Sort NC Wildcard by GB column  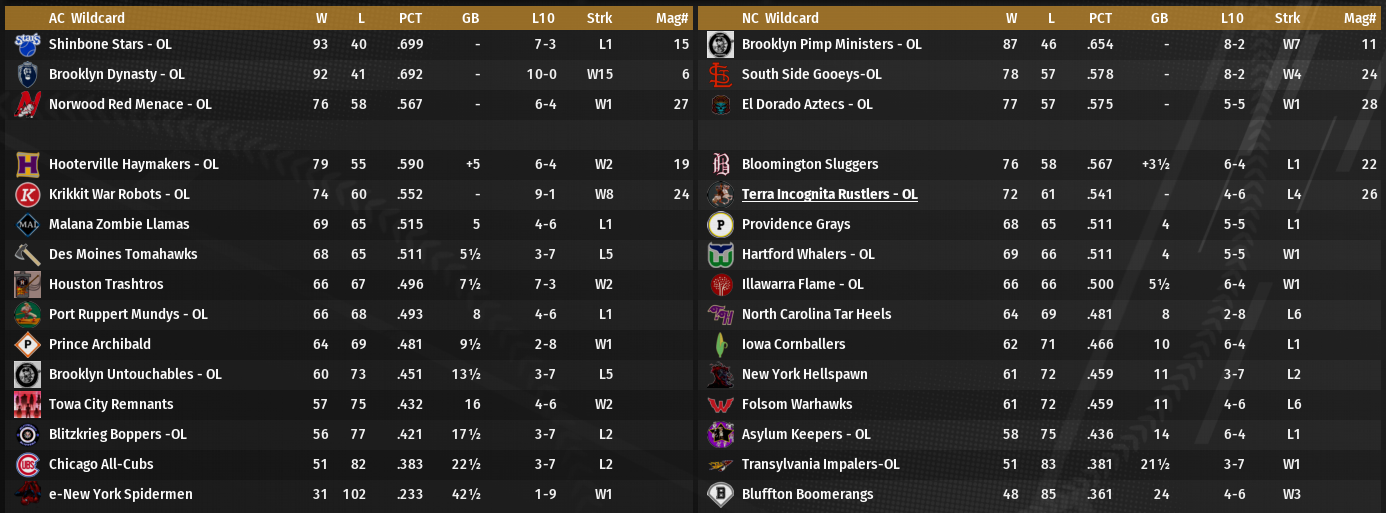click(1159, 18)
